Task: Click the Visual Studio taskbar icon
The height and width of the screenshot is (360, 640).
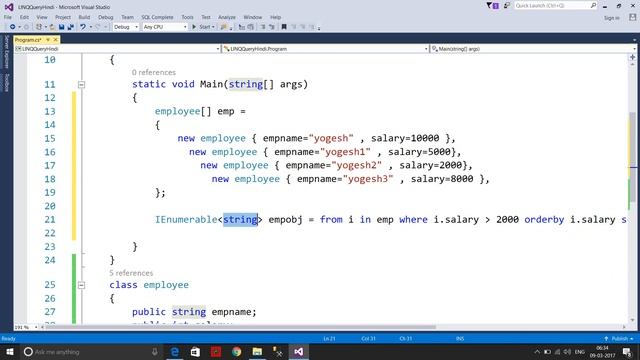Action: (298, 351)
